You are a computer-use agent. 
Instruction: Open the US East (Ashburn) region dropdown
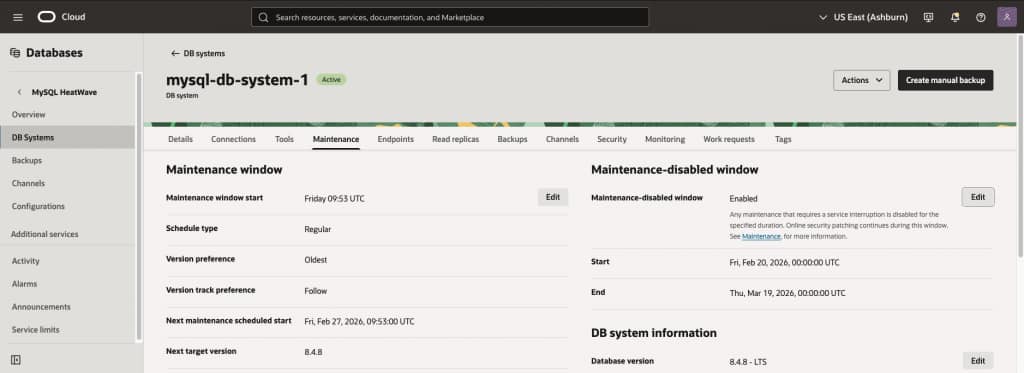click(863, 18)
